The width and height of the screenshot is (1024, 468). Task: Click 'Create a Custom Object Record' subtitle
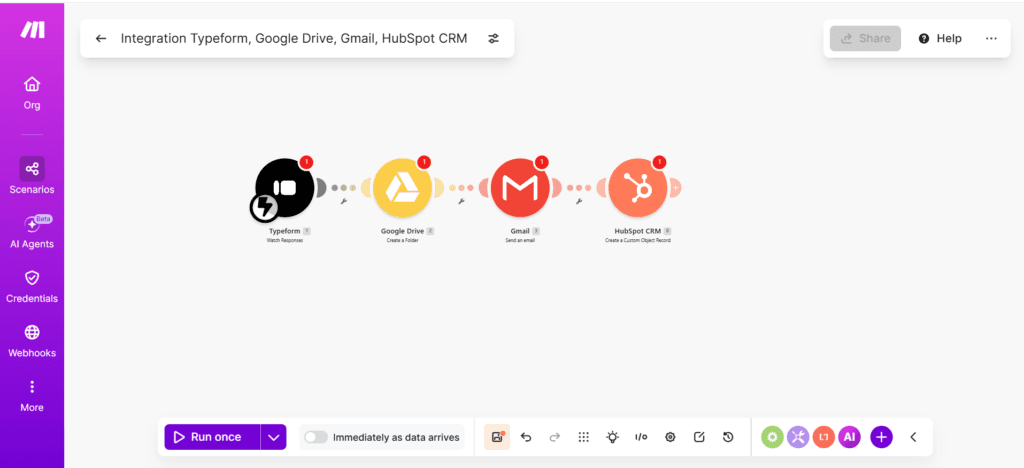tap(637, 240)
